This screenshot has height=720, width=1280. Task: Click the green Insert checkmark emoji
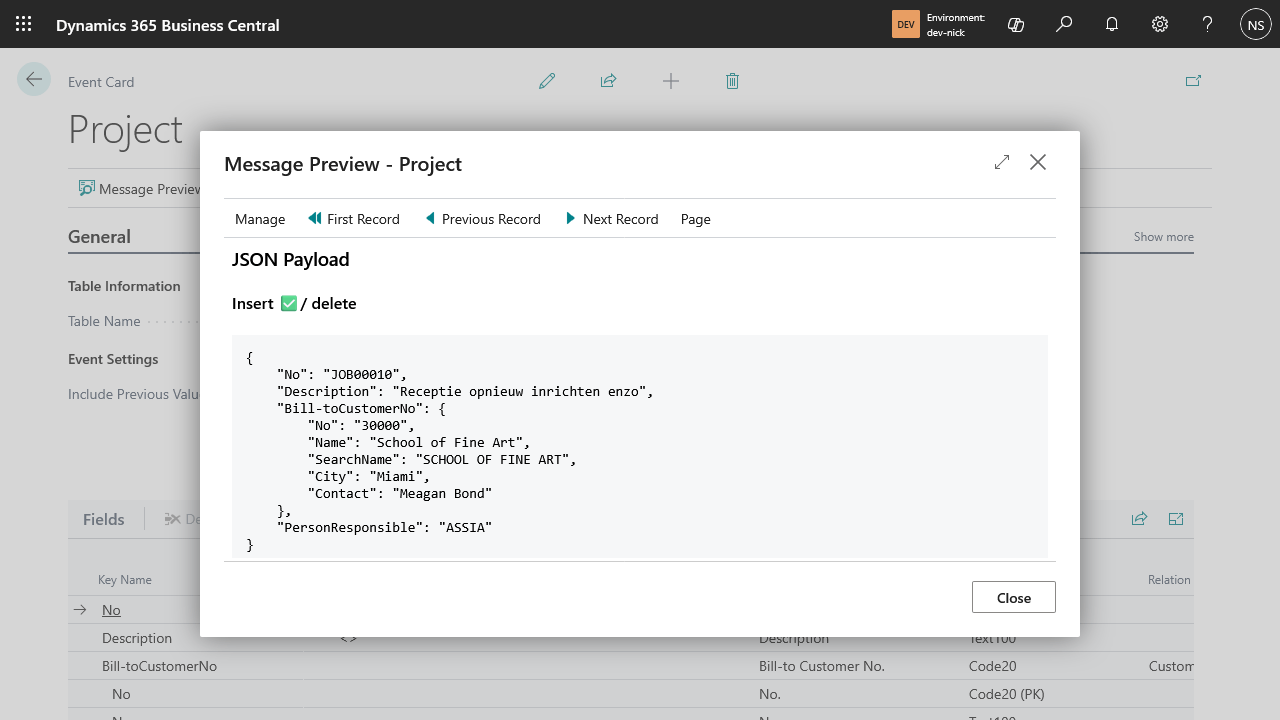pyautogui.click(x=289, y=303)
